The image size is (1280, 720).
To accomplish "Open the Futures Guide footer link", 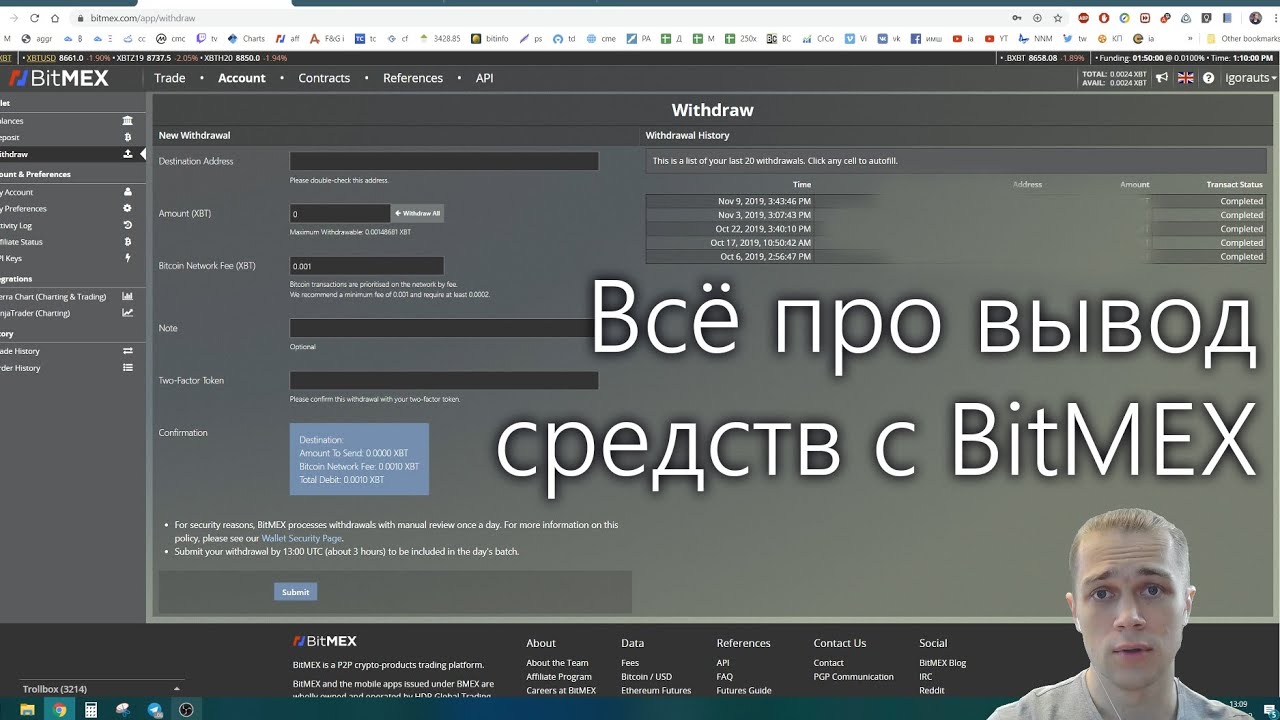I will click(744, 691).
